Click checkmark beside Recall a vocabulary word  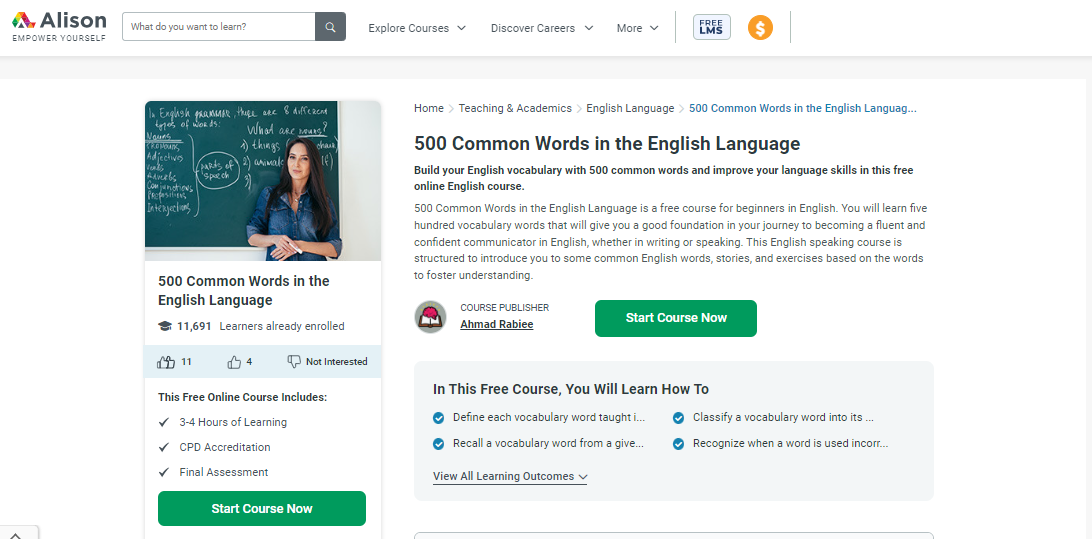coord(438,444)
